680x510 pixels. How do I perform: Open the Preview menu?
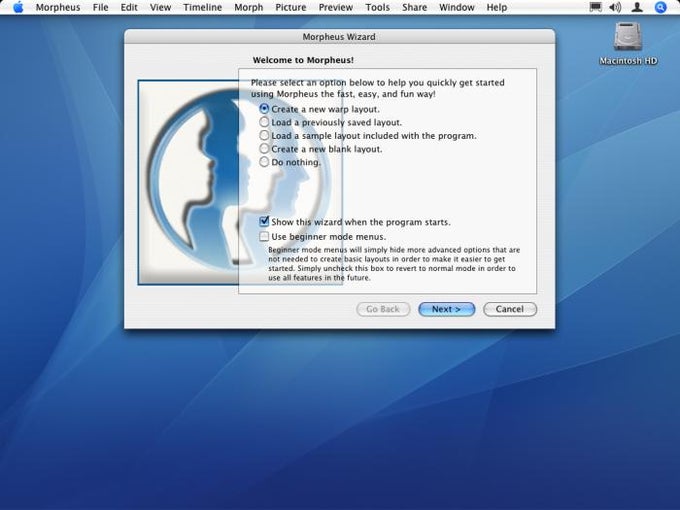(336, 7)
